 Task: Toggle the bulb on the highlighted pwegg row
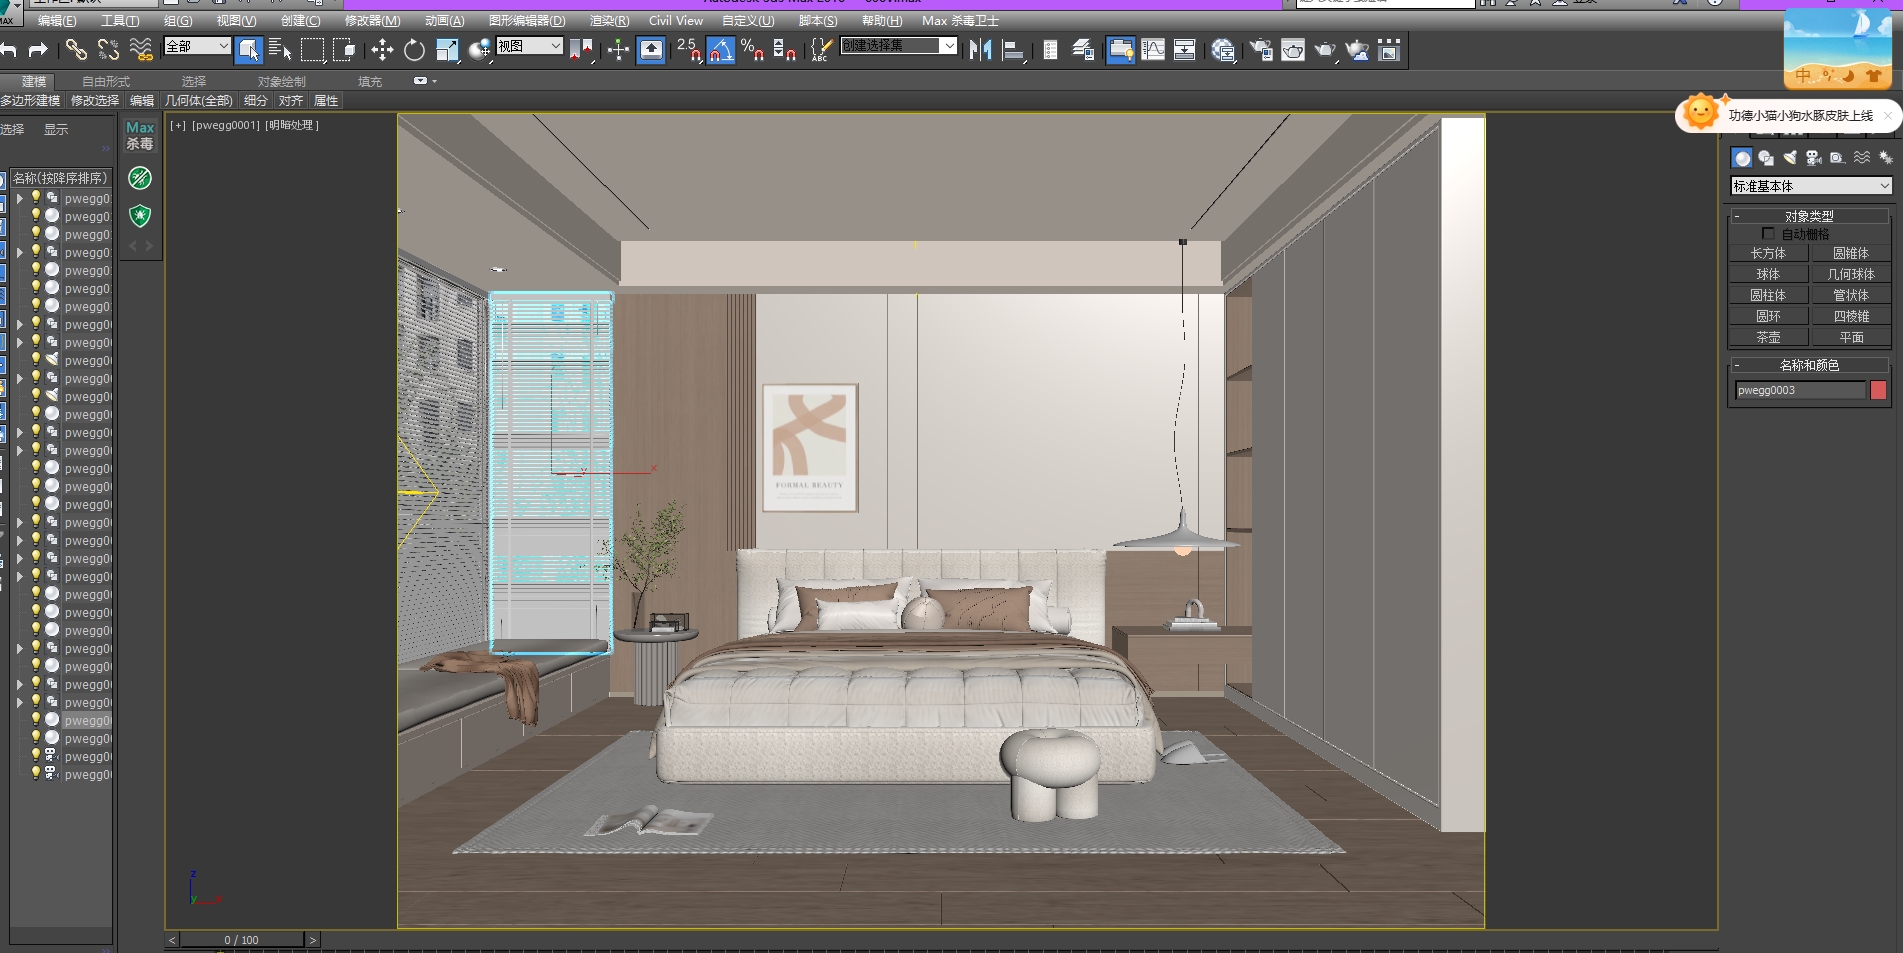click(36, 720)
